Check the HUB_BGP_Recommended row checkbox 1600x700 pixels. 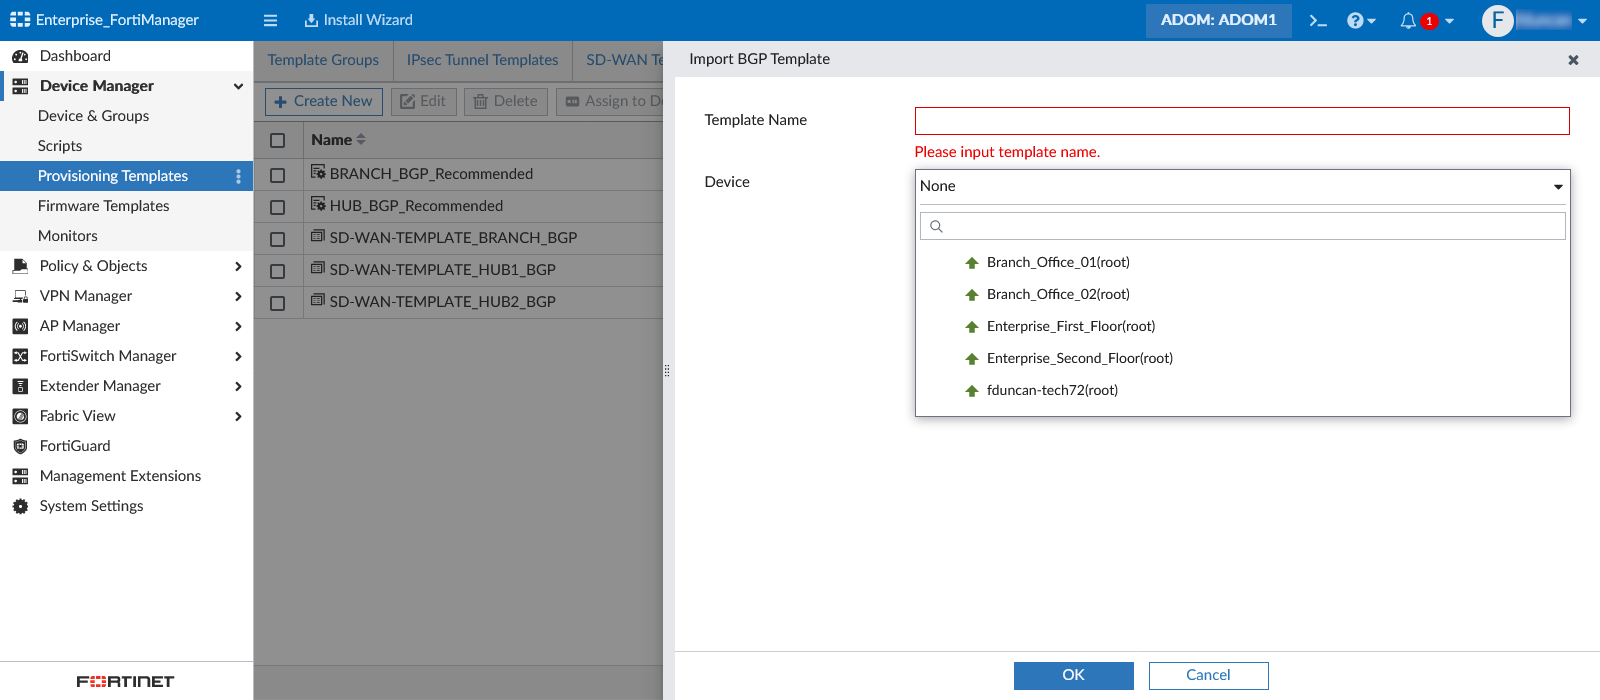pyautogui.click(x=278, y=207)
